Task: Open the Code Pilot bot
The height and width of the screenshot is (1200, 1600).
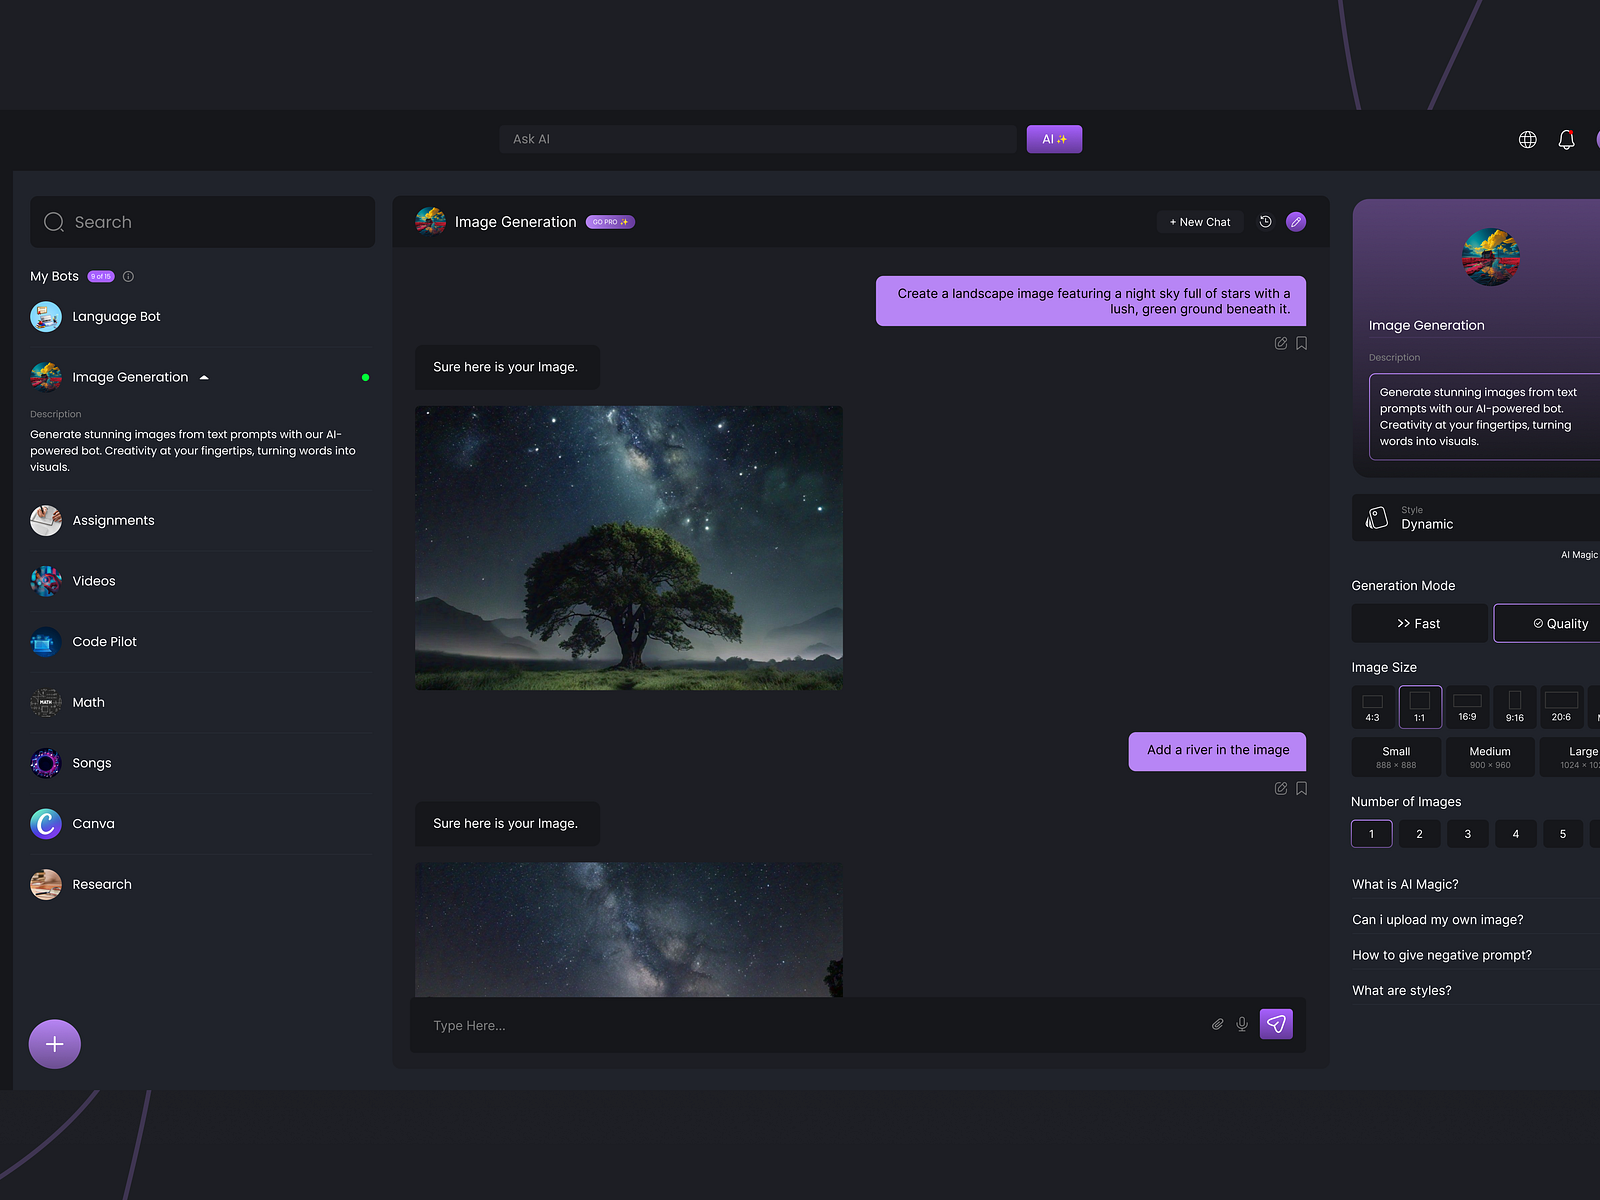Action: (105, 641)
